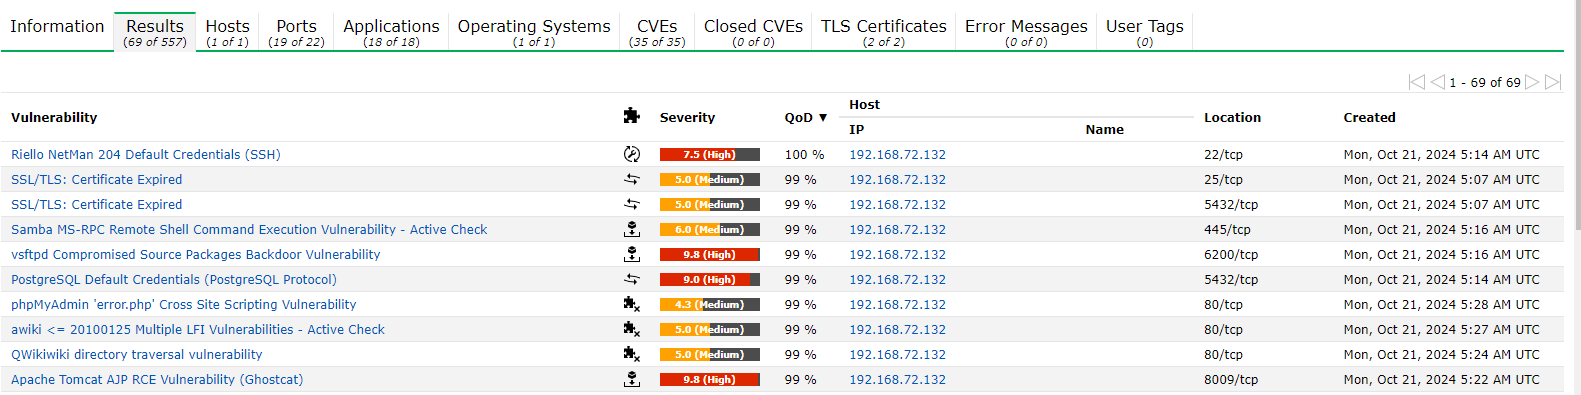The image size is (1581, 395).
Task: Go to next page of results
Action: coord(1532,82)
